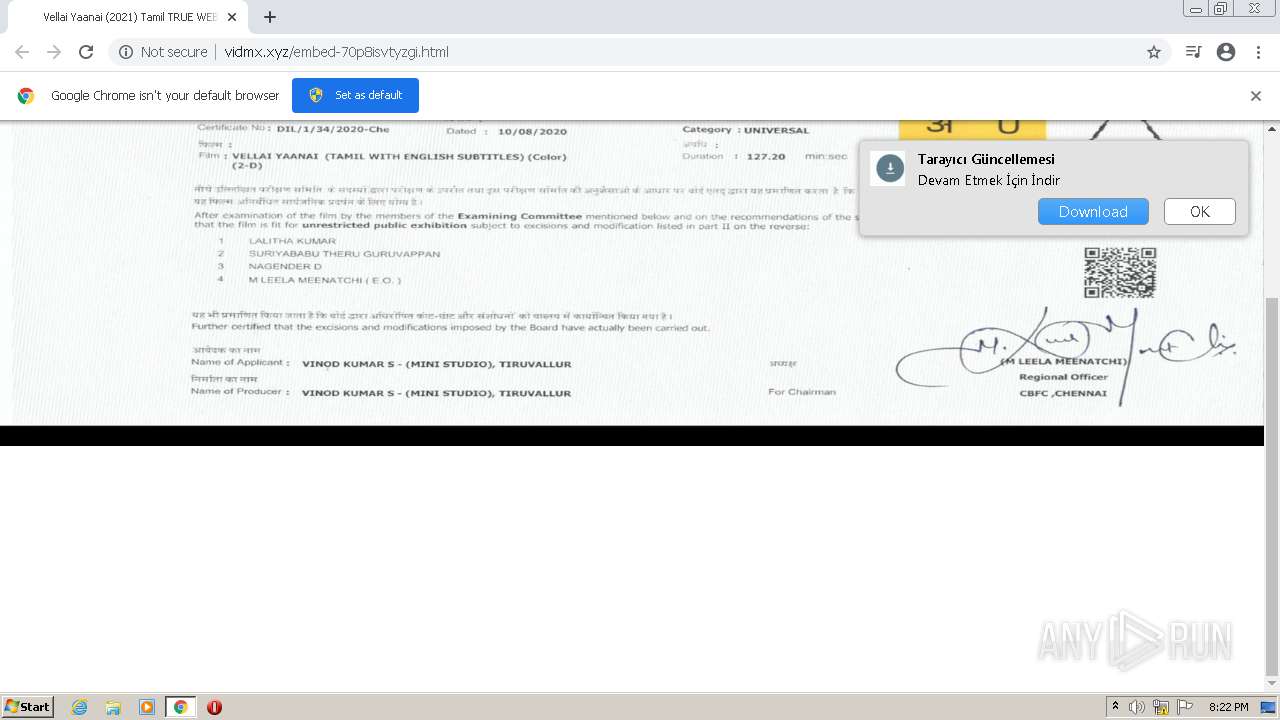Minimize the Chrome window

[1195, 9]
